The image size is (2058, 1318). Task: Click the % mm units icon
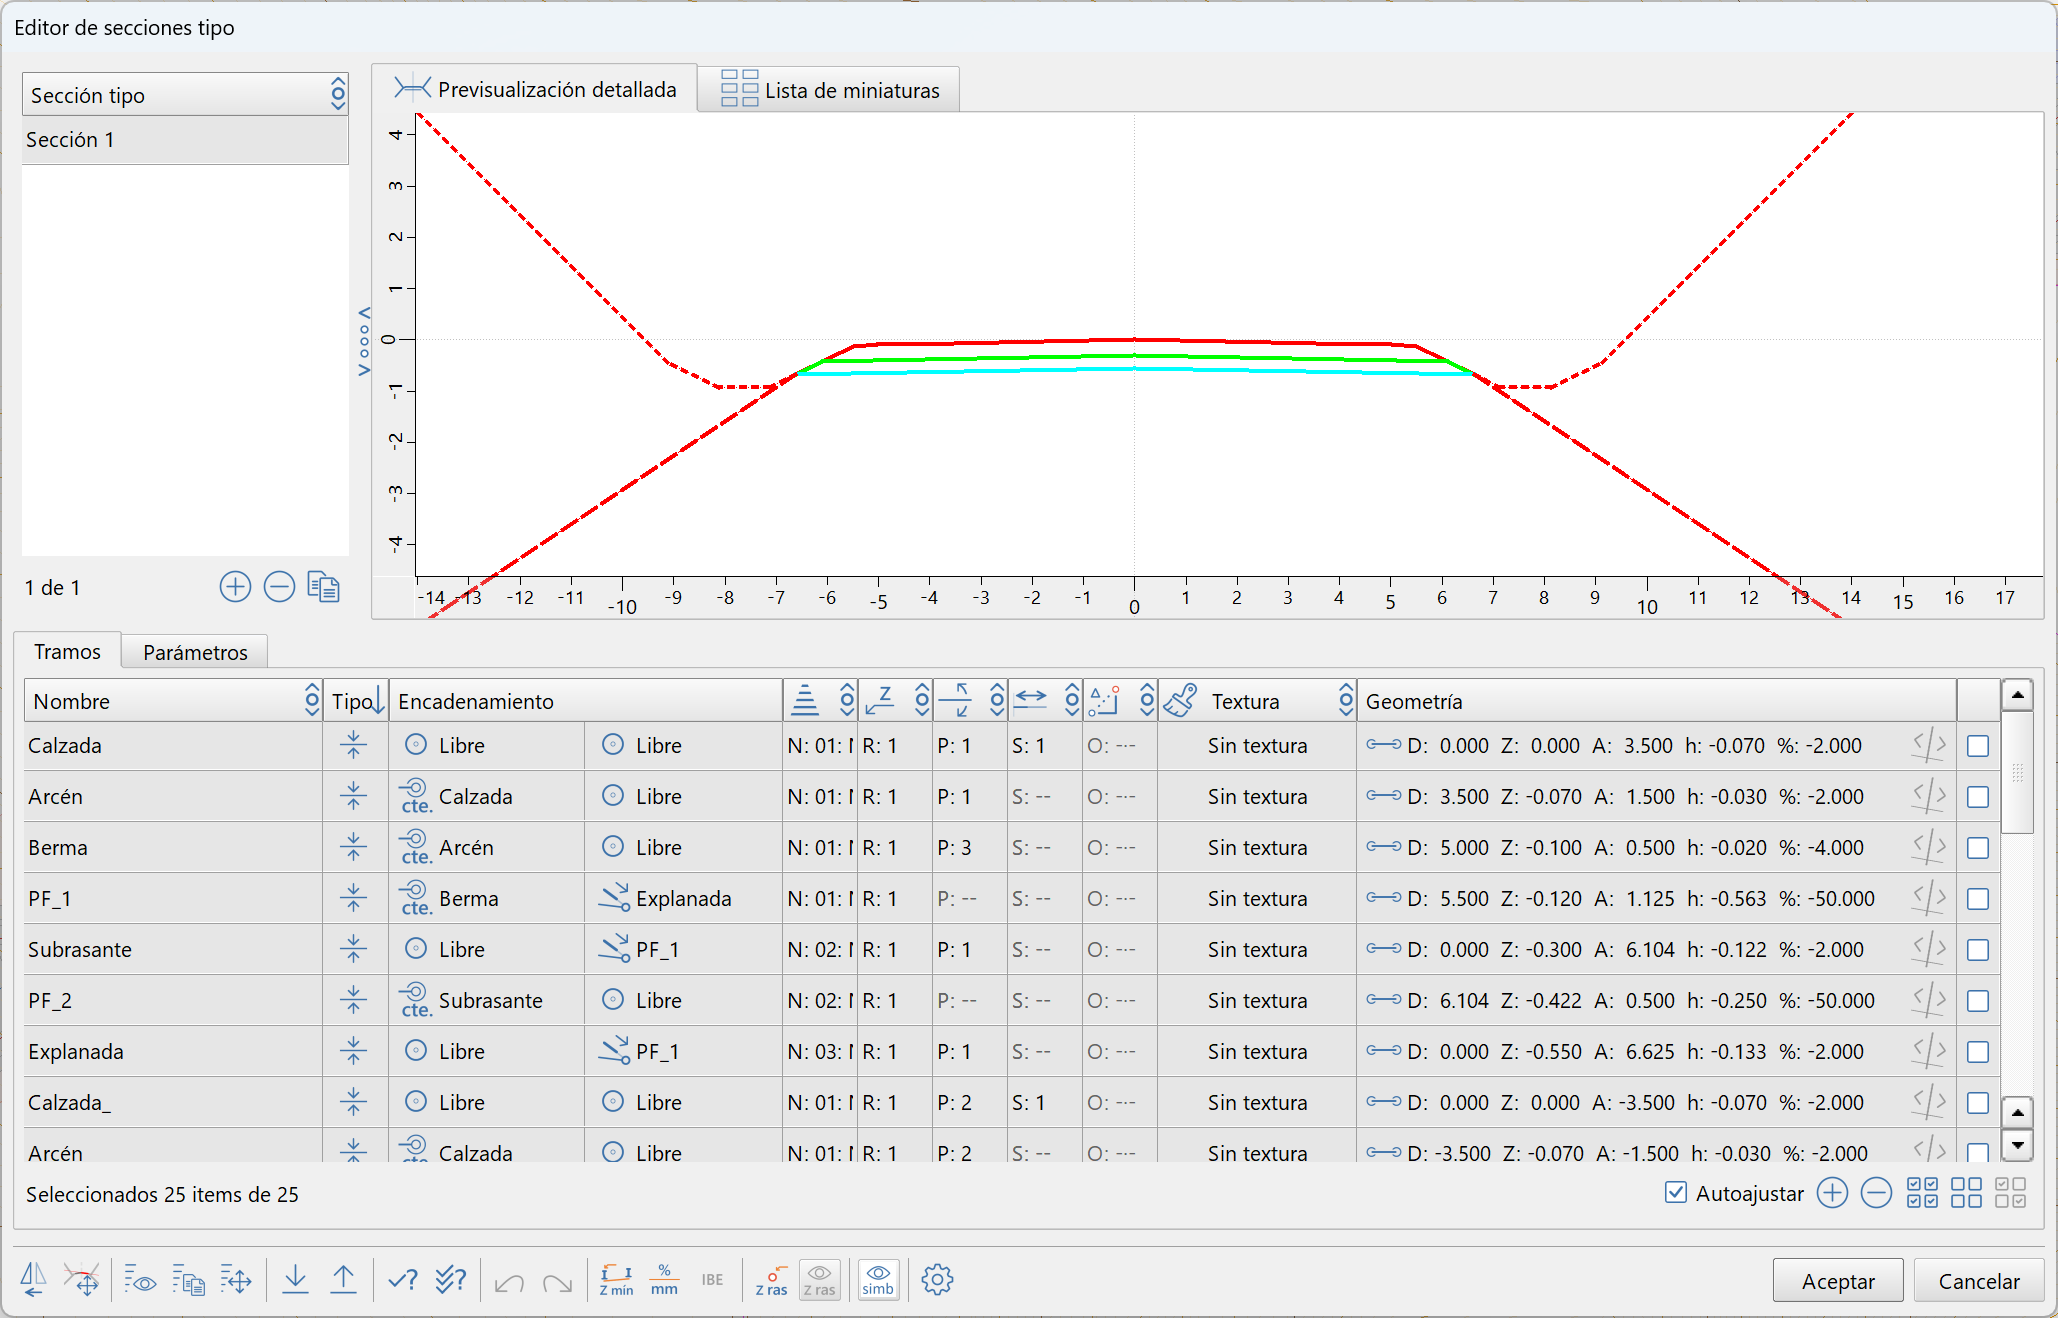click(664, 1279)
